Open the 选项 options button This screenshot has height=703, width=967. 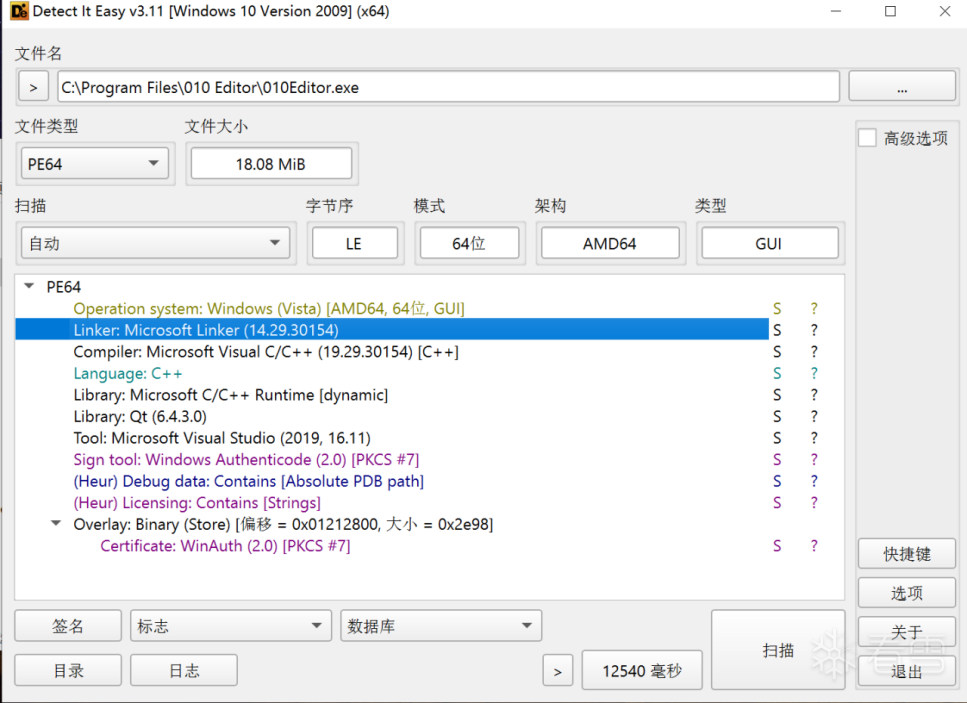tap(907, 593)
